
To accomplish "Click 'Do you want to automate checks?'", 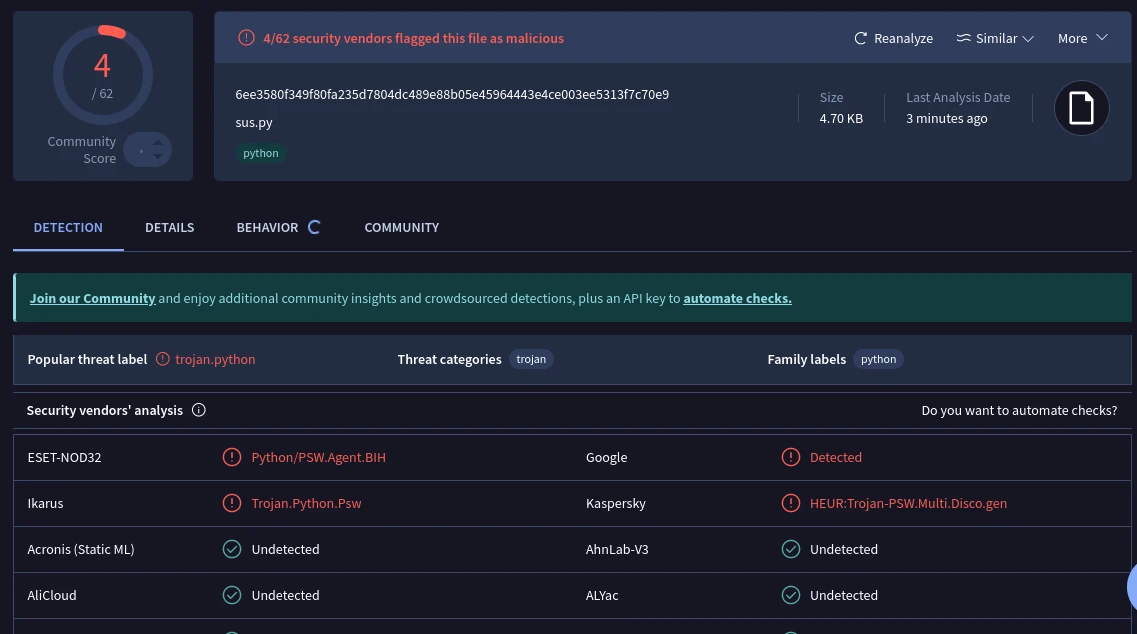I will click(1019, 411).
